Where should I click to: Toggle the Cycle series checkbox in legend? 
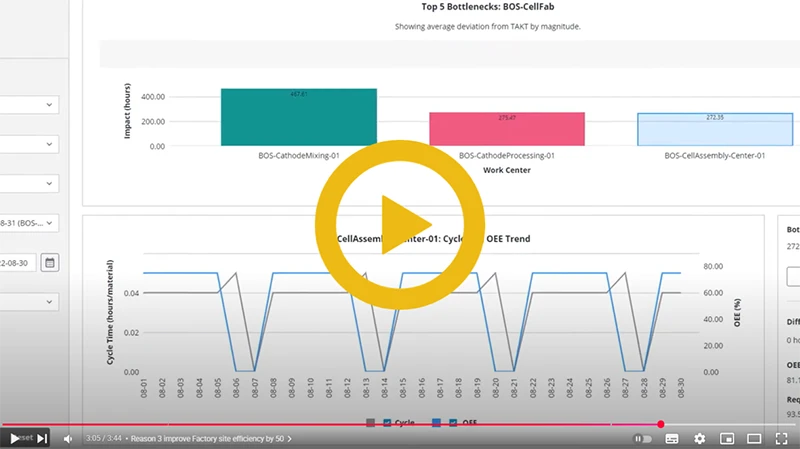tap(387, 422)
